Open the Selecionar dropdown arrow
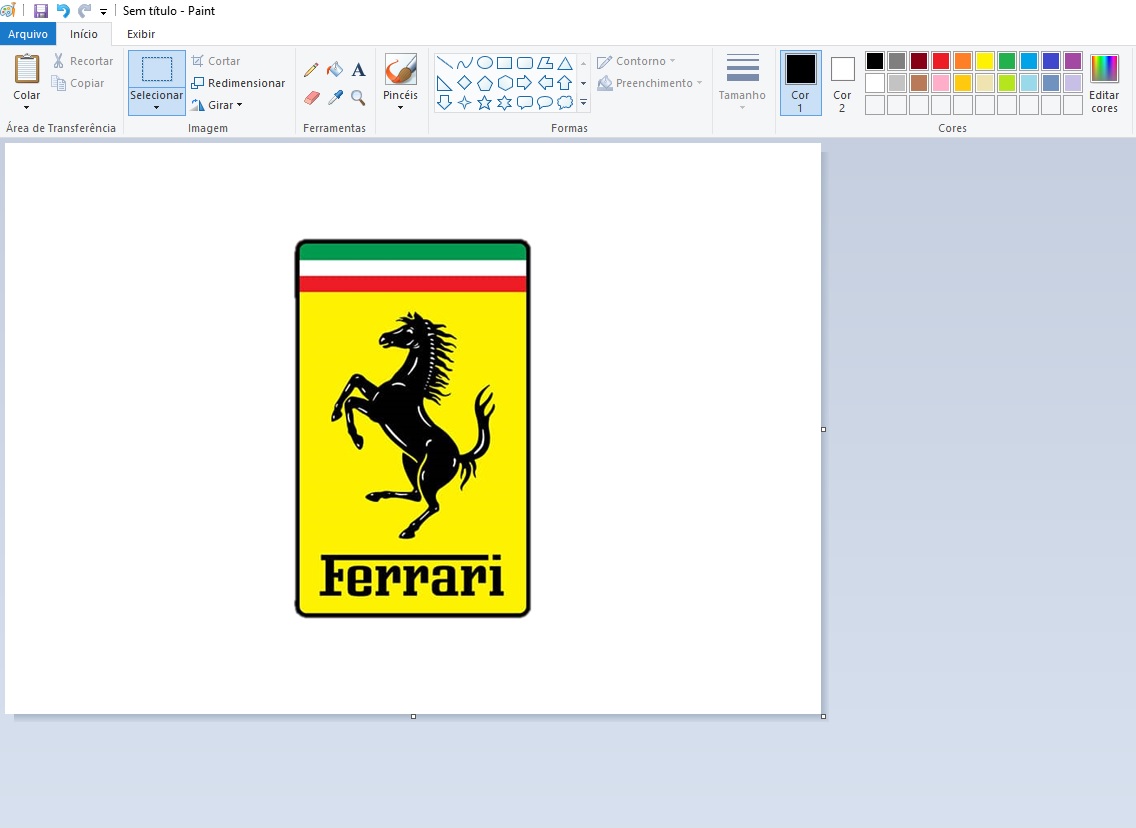Screen dimensions: 1136x828 156,108
